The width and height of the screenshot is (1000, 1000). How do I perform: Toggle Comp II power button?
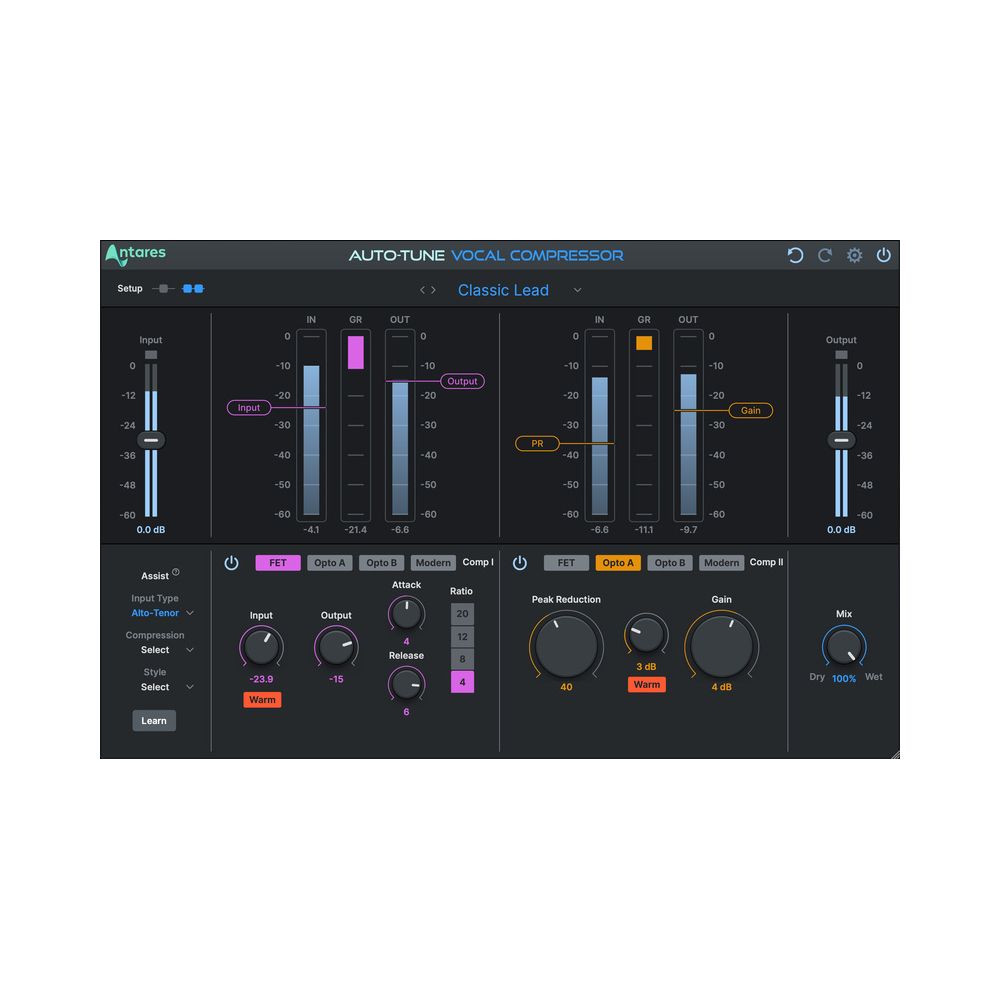520,563
